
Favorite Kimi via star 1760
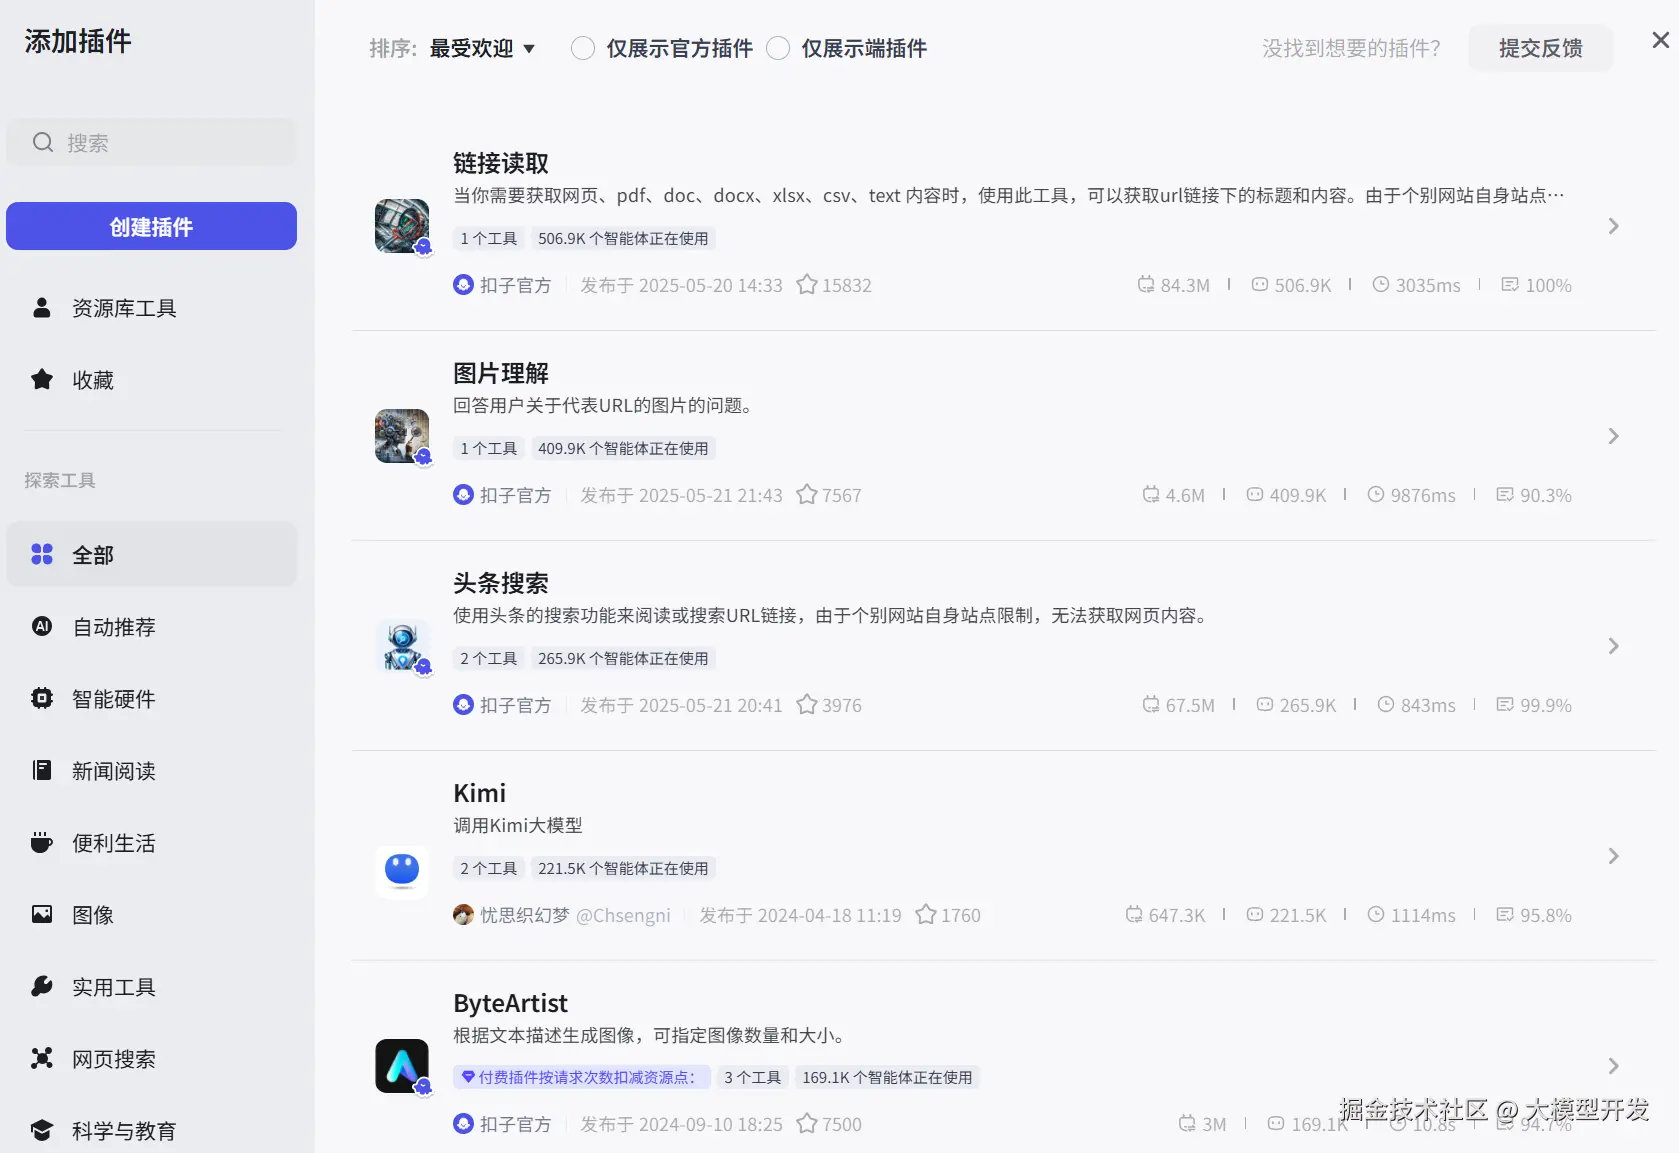pos(926,915)
